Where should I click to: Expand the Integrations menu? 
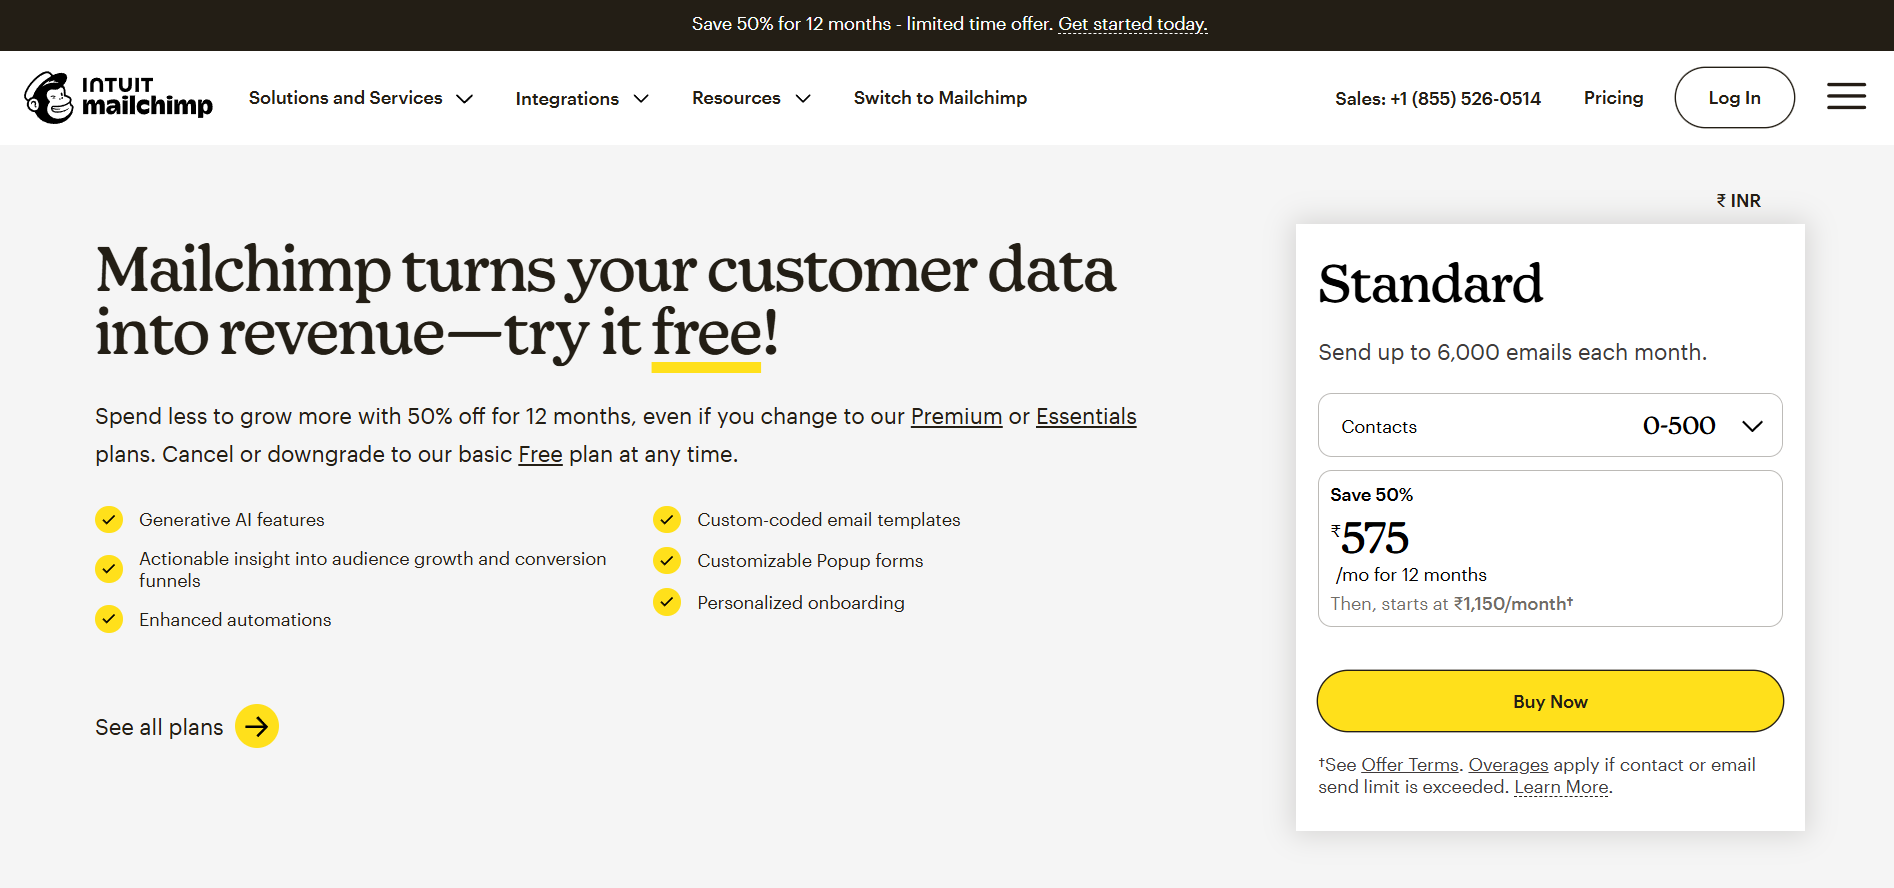point(582,98)
